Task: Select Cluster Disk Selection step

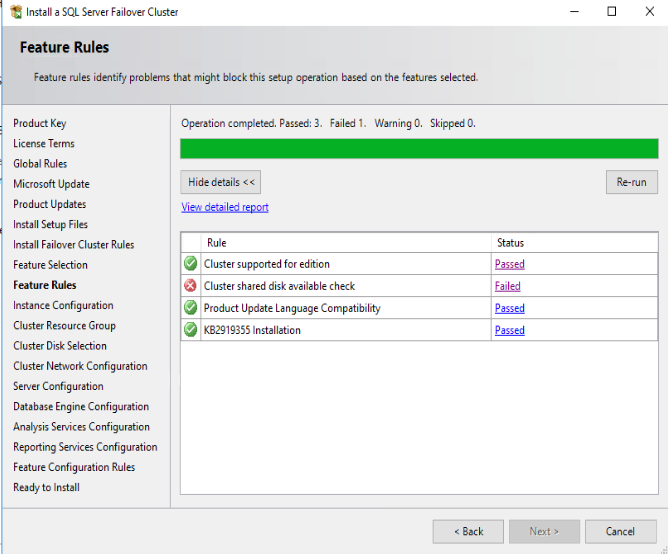Action: click(x=60, y=346)
